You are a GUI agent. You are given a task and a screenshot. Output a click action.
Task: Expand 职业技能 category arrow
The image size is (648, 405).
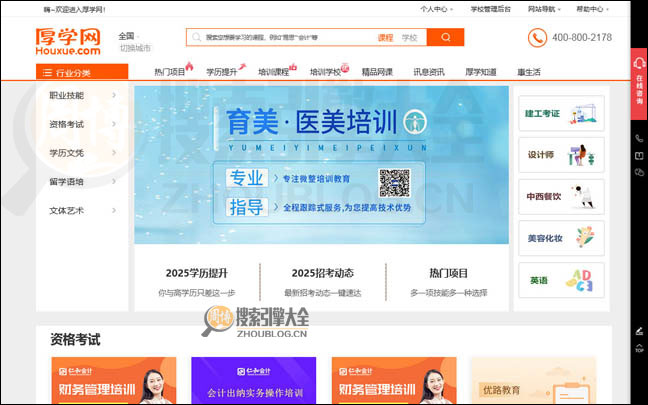tap(114, 95)
